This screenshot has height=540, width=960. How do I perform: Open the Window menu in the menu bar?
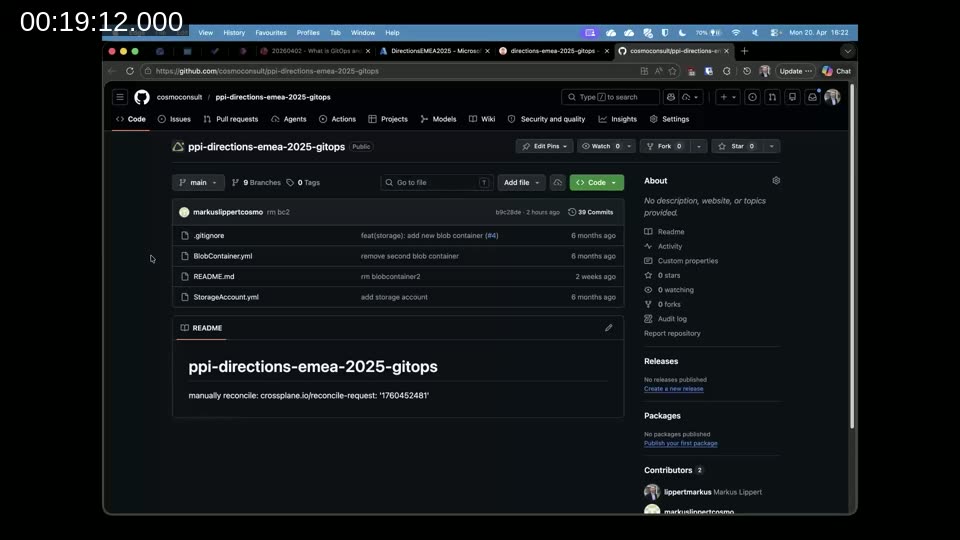point(362,32)
